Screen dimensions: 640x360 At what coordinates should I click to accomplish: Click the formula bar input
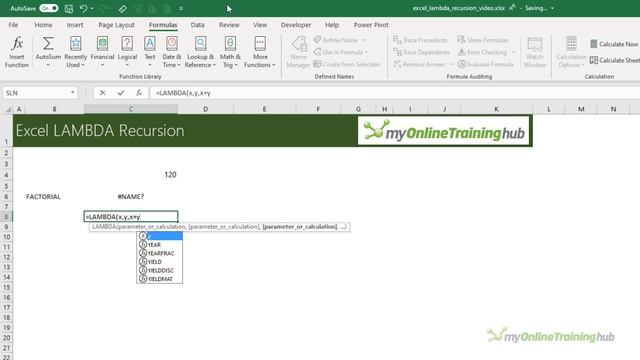(395, 93)
